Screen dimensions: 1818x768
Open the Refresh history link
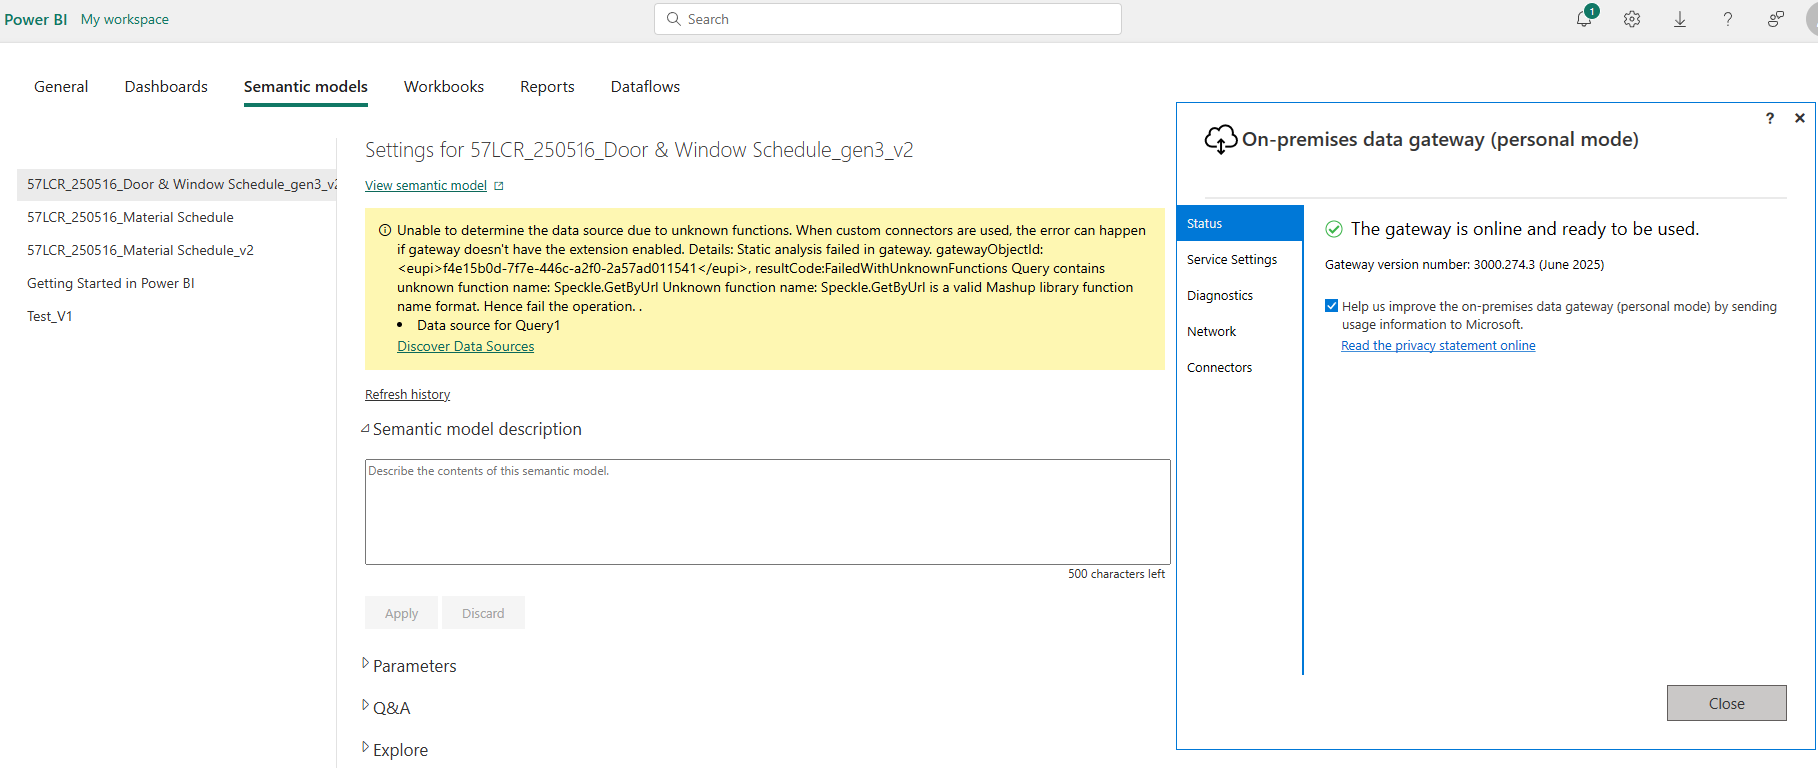tap(407, 395)
